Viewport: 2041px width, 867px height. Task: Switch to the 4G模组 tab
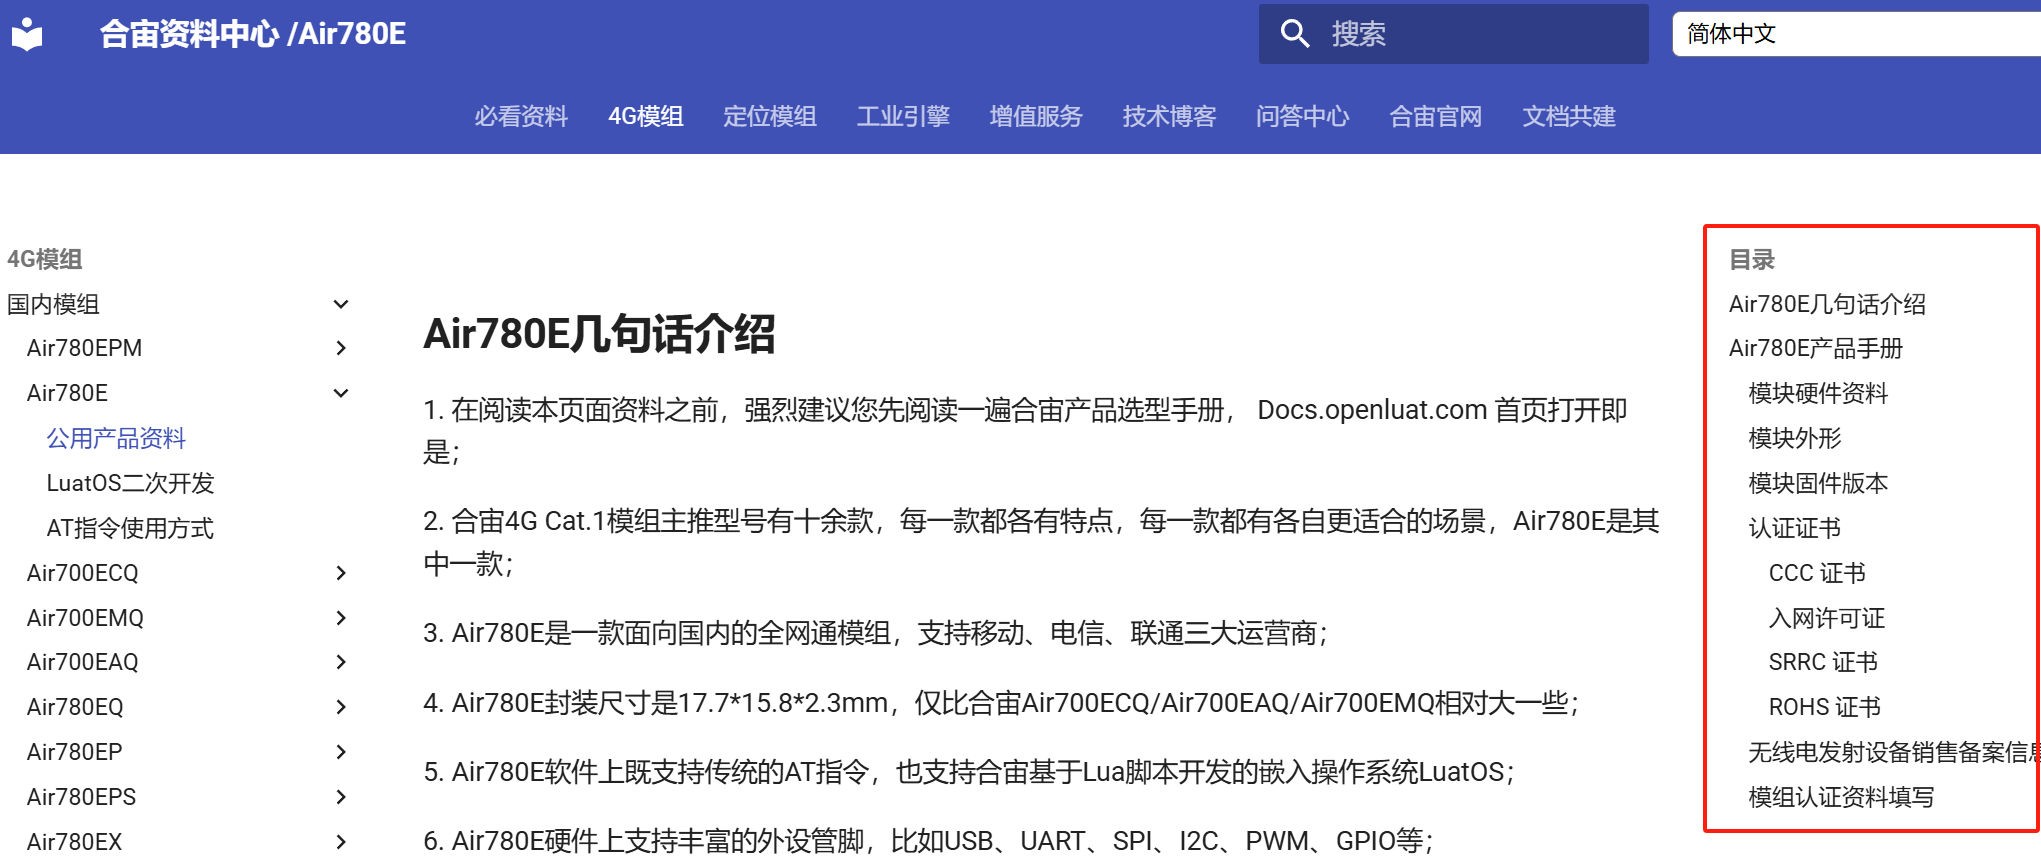[646, 116]
